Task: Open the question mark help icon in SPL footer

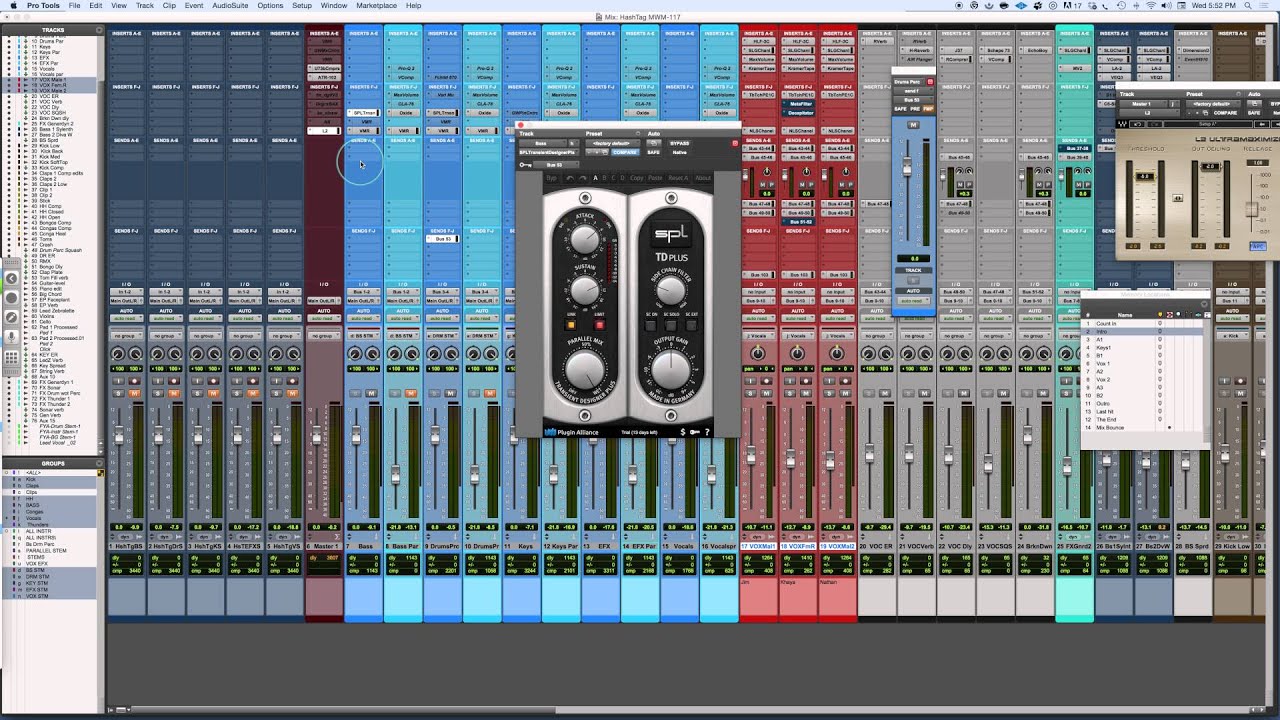Action: coord(707,432)
